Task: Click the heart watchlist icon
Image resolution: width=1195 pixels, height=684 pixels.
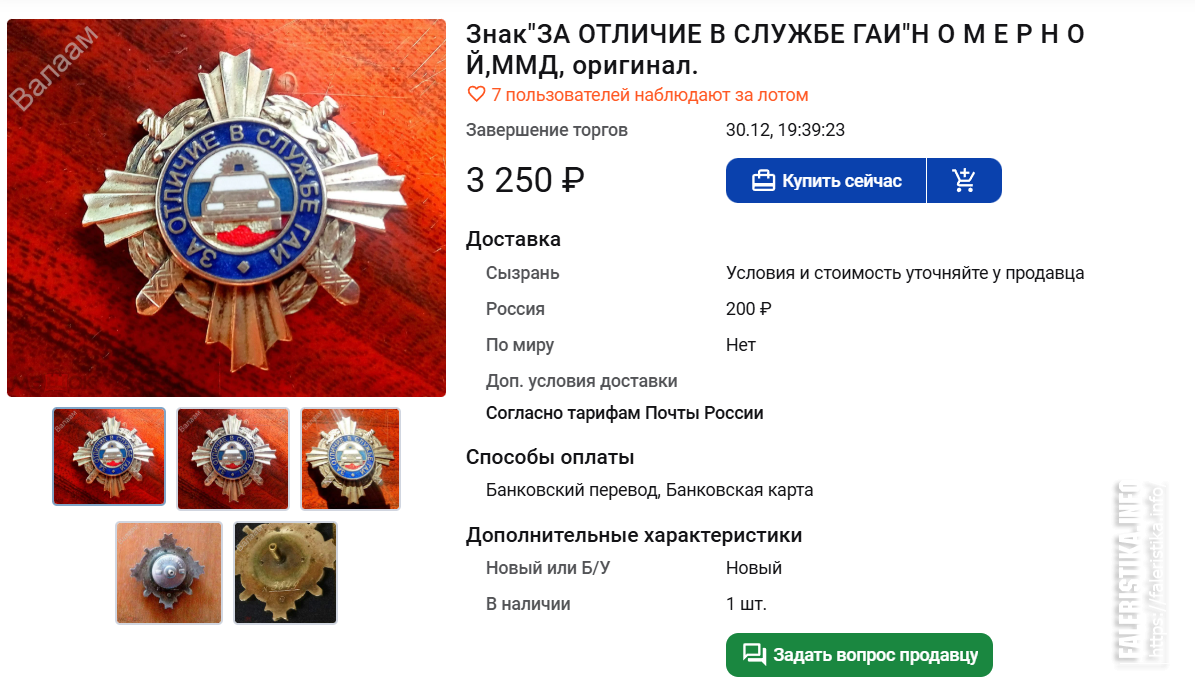Action: tap(476, 95)
